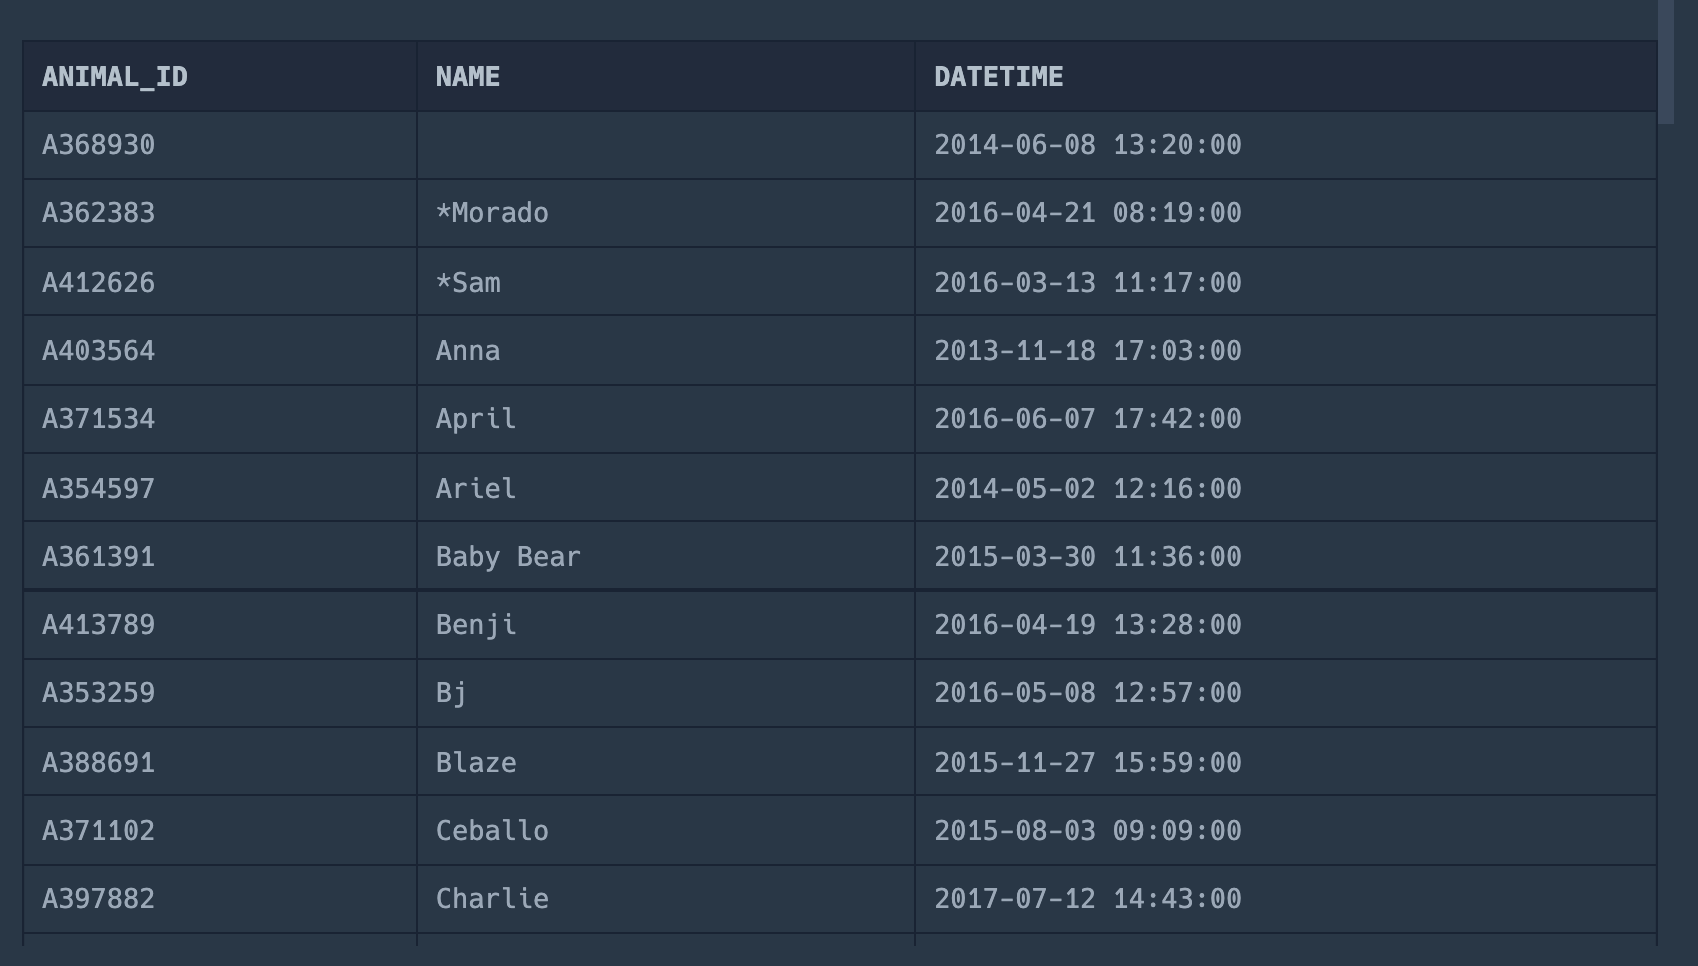Click the NAME column header
The height and width of the screenshot is (966, 1698).
[468, 77]
